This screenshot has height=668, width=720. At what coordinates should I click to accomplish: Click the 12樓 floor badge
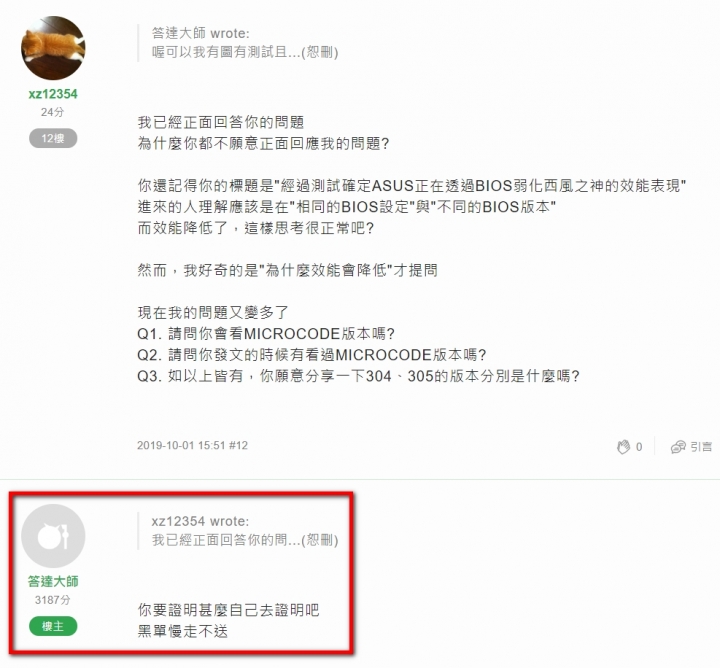pos(53,138)
